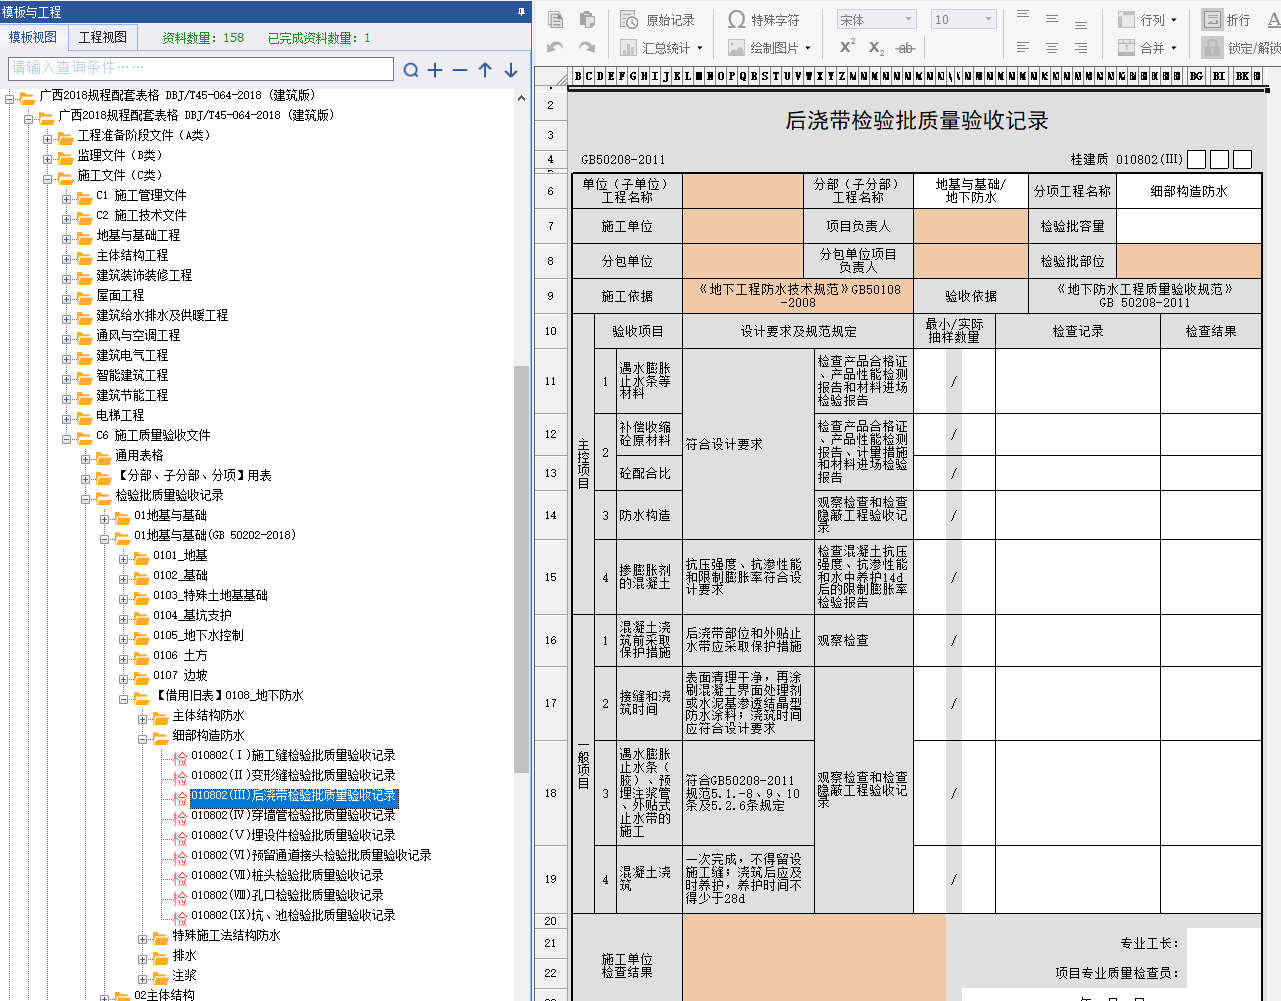Expand 0105_地下水控制 node
This screenshot has width=1281, height=1001.
click(124, 639)
